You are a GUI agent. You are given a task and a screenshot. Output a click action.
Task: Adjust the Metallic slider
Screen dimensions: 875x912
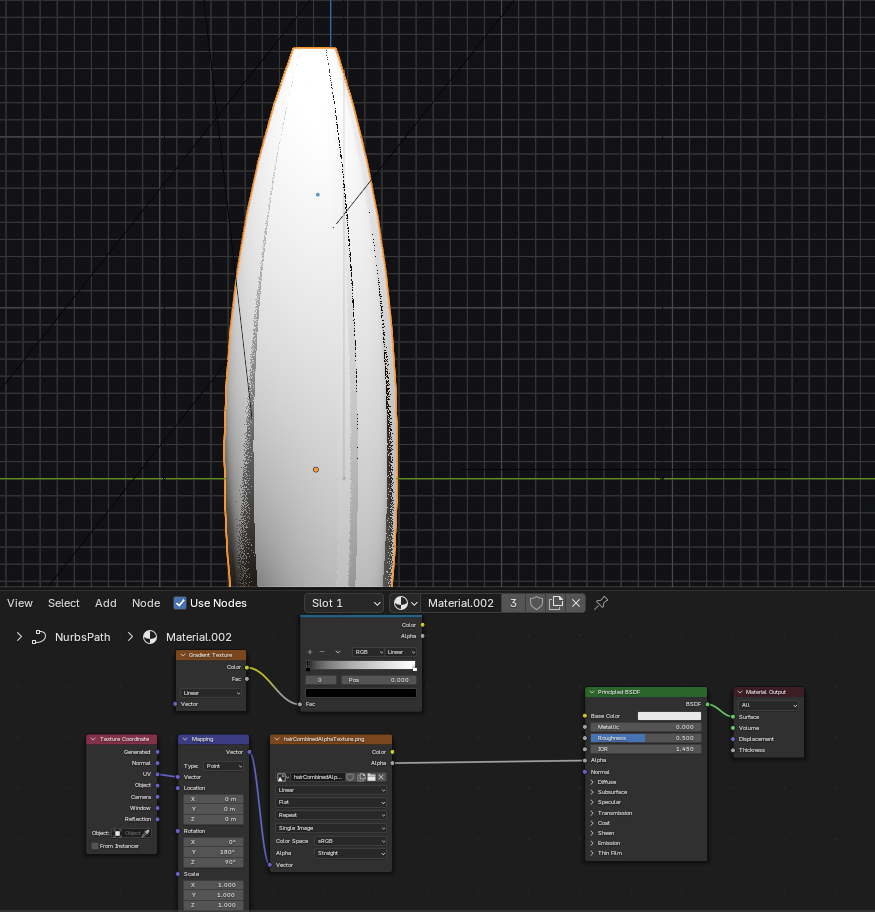click(646, 727)
